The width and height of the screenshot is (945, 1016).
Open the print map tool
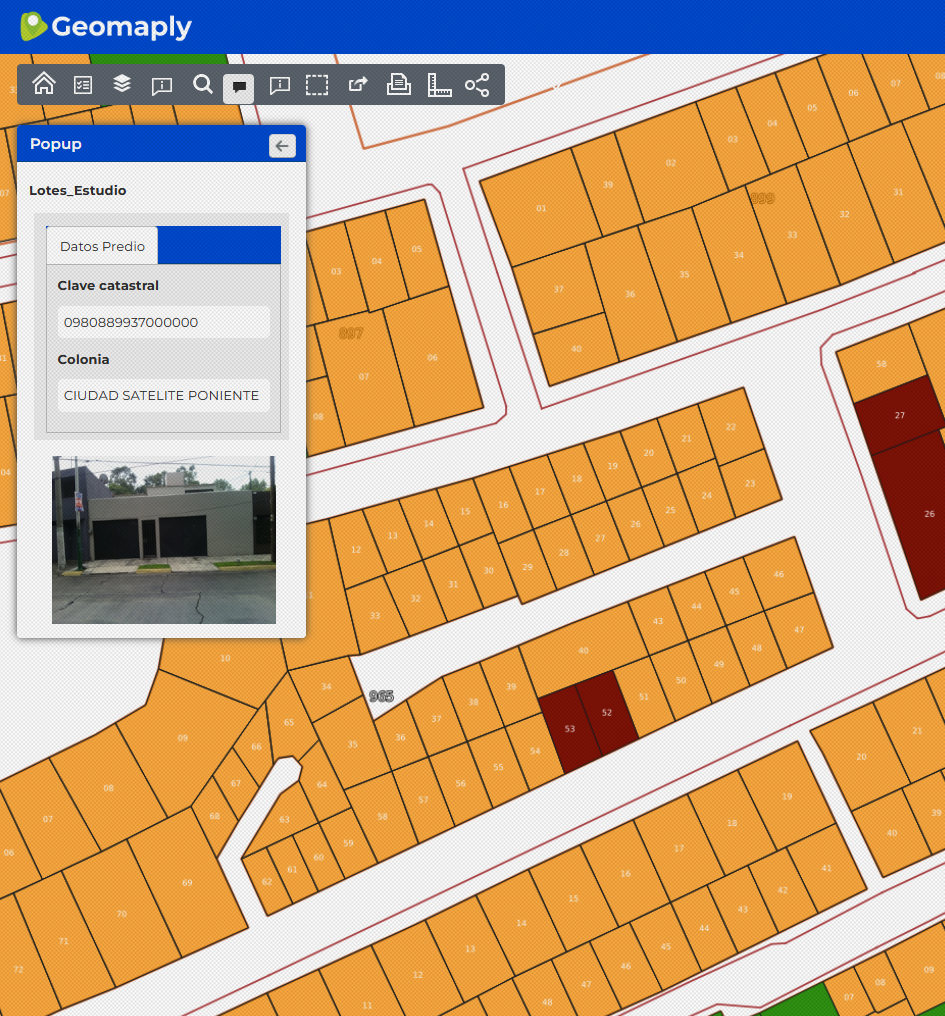point(399,85)
